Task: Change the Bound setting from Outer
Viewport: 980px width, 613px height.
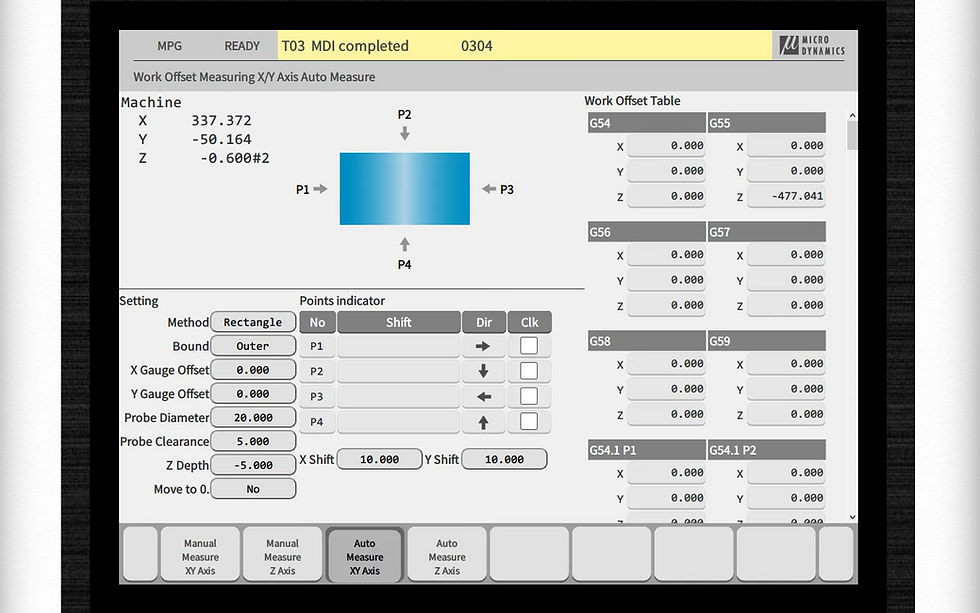Action: (252, 345)
